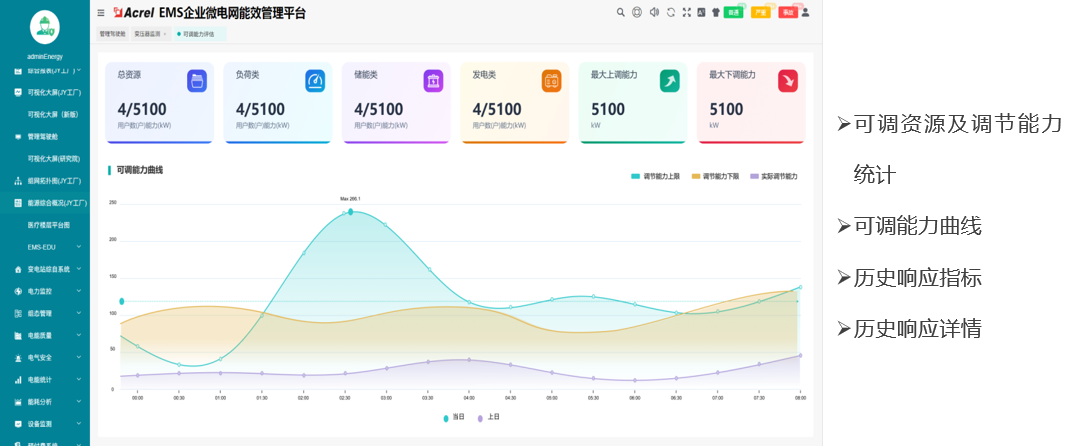
Task: Click the search magnifier icon in header
Action: pyautogui.click(x=620, y=13)
